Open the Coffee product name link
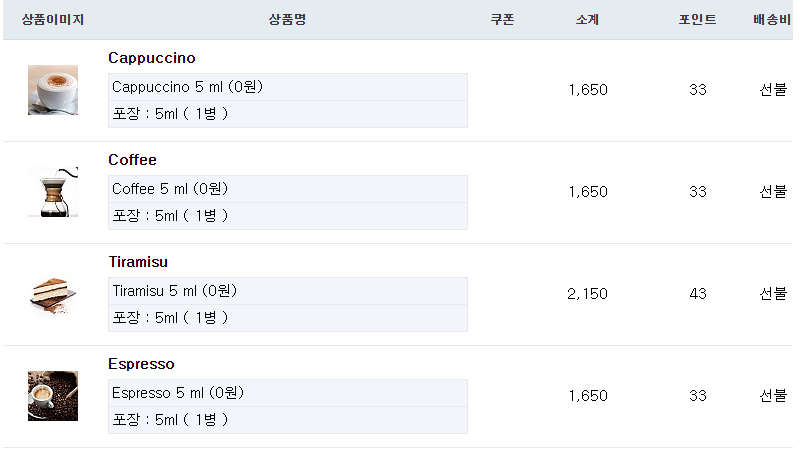Screen dimensions: 800x451 (132, 160)
